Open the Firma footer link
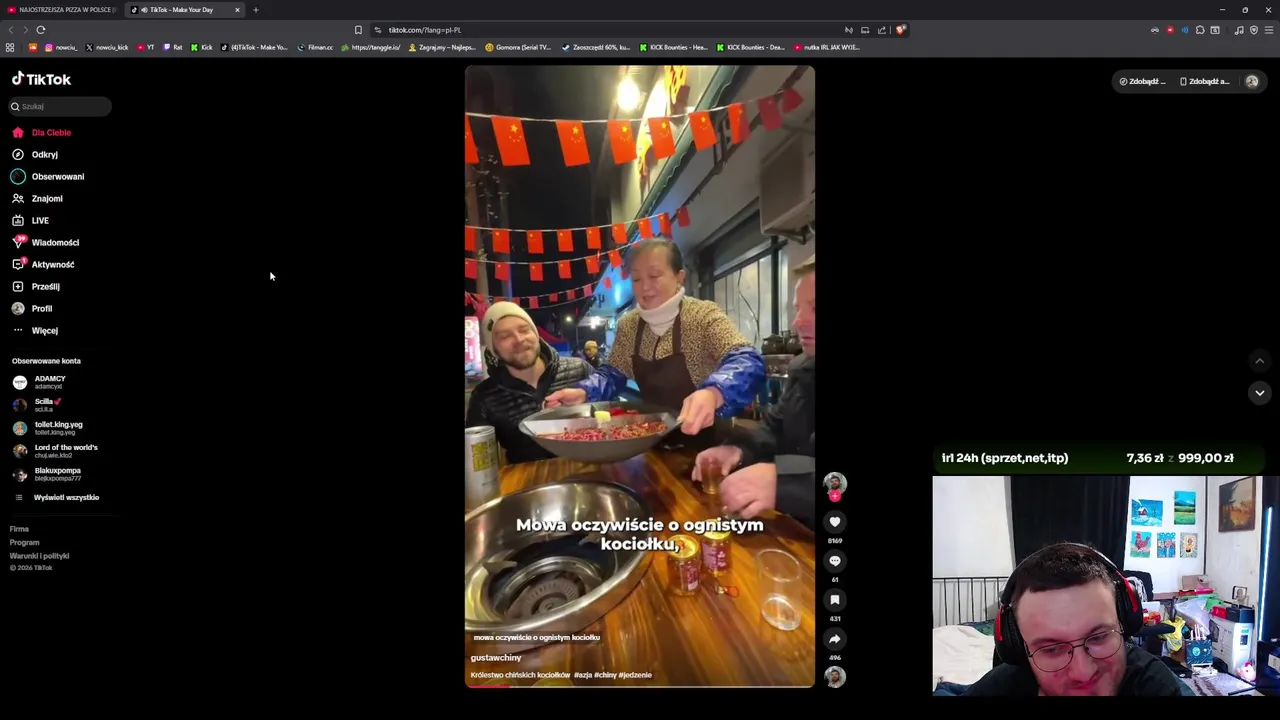This screenshot has width=1280, height=720. (19, 529)
